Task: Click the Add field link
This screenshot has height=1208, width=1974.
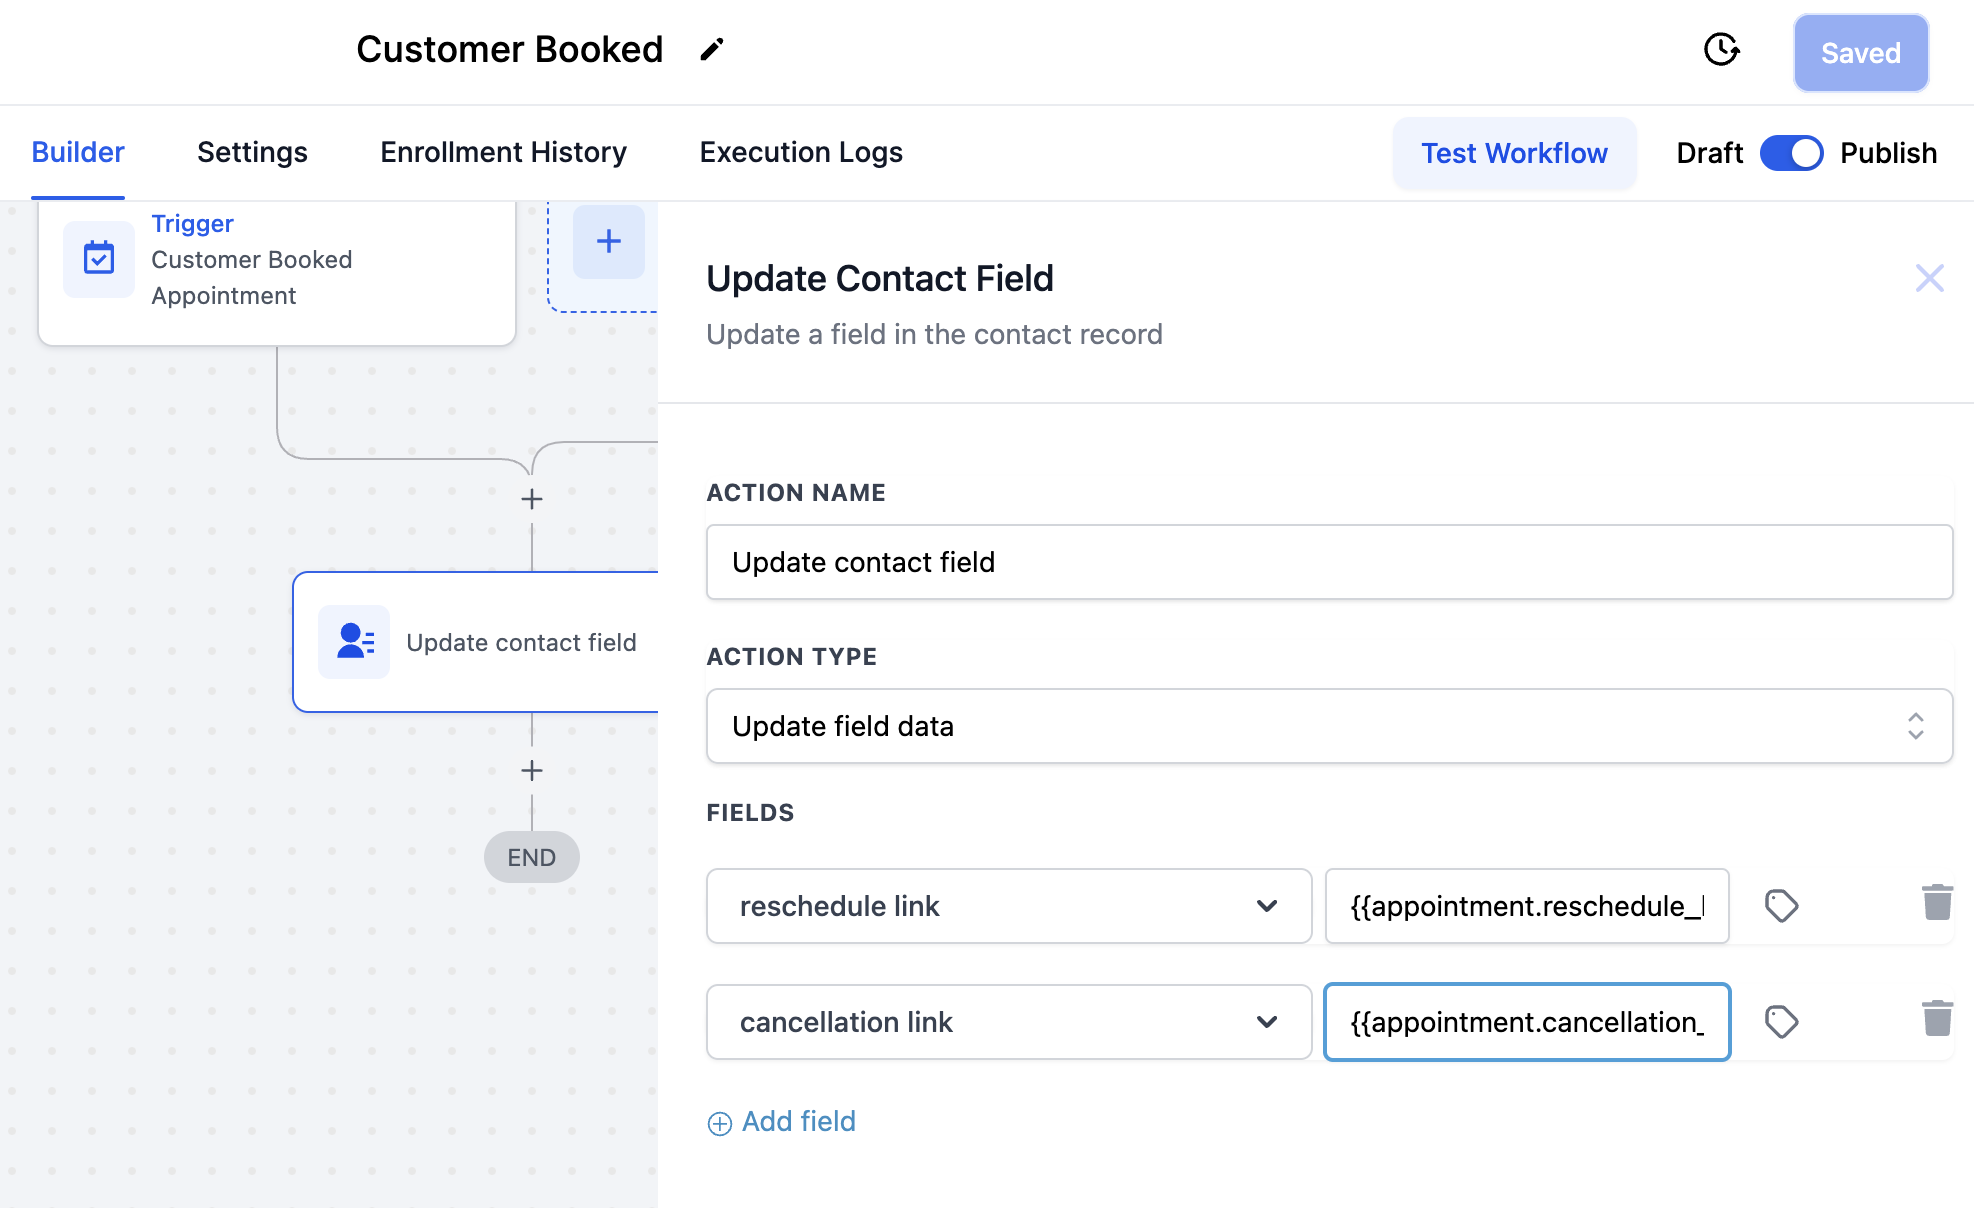Action: (x=784, y=1122)
